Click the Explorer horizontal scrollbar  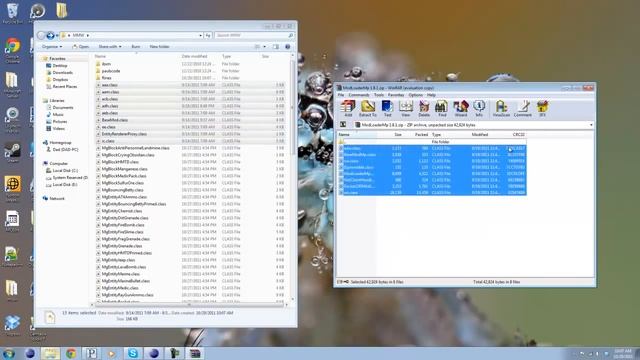coord(189,304)
